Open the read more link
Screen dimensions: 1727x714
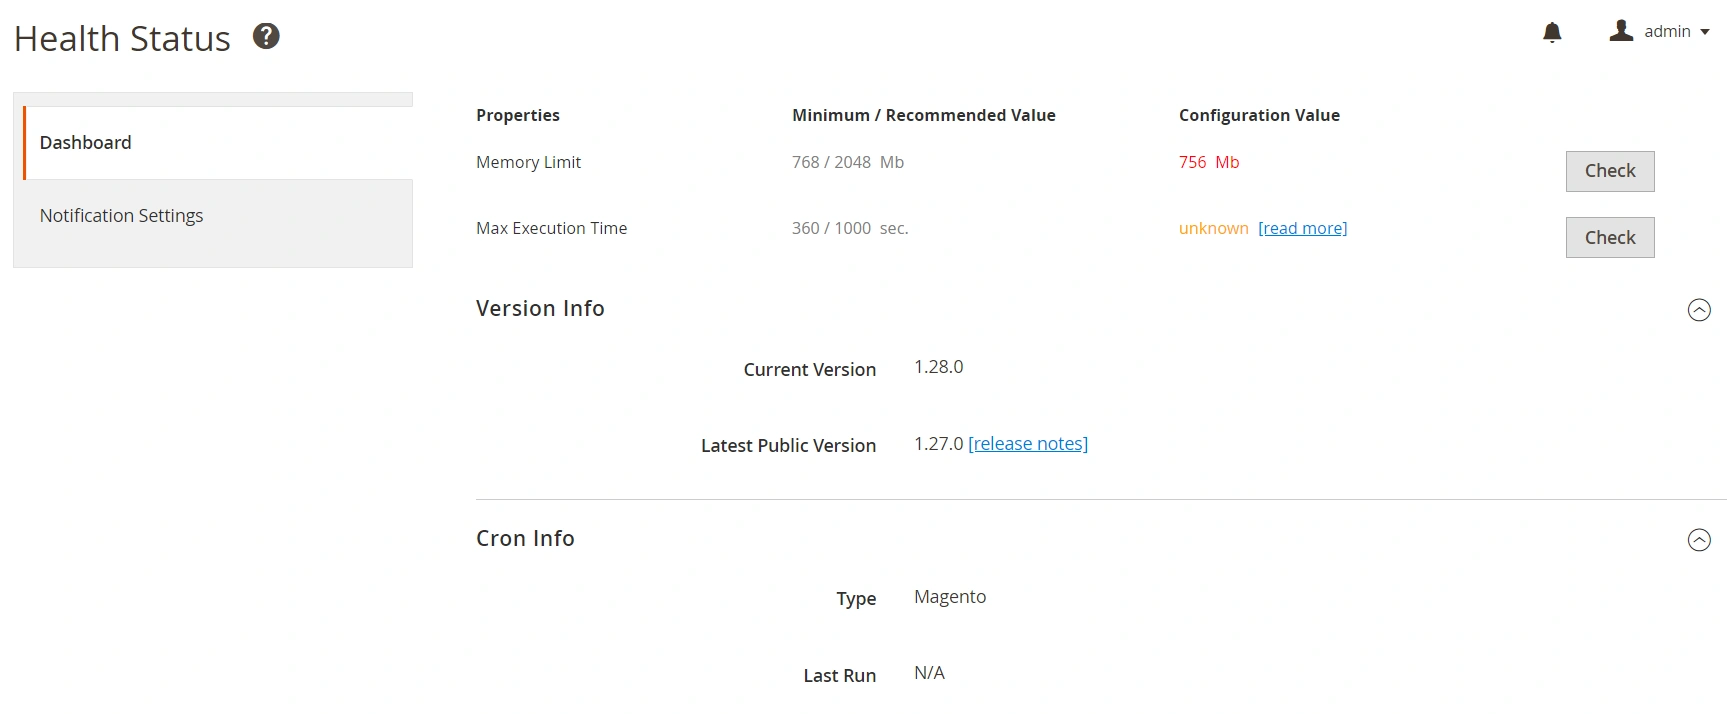tap(1302, 228)
